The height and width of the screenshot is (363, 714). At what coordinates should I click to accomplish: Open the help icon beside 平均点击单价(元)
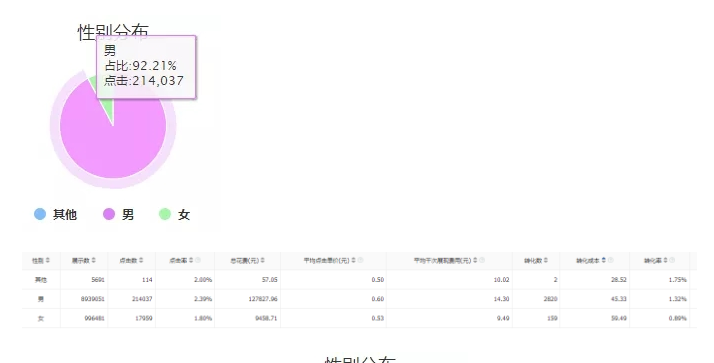[x=360, y=260]
